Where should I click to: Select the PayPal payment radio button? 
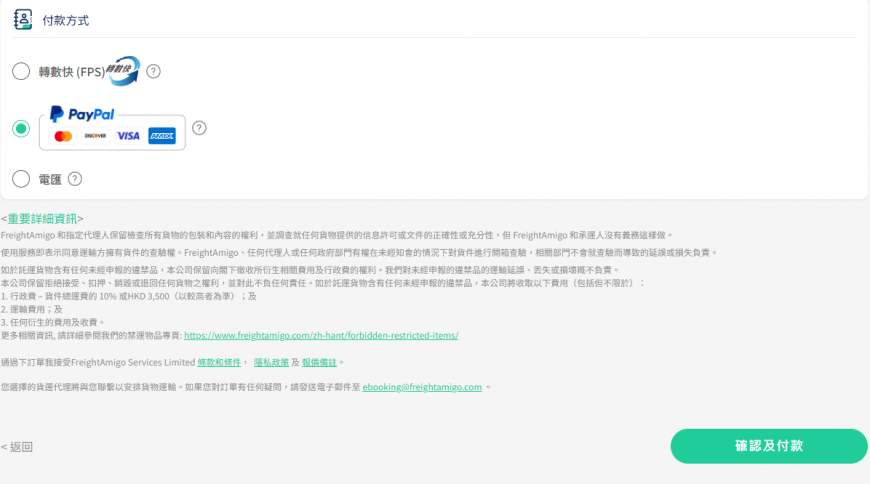point(21,129)
